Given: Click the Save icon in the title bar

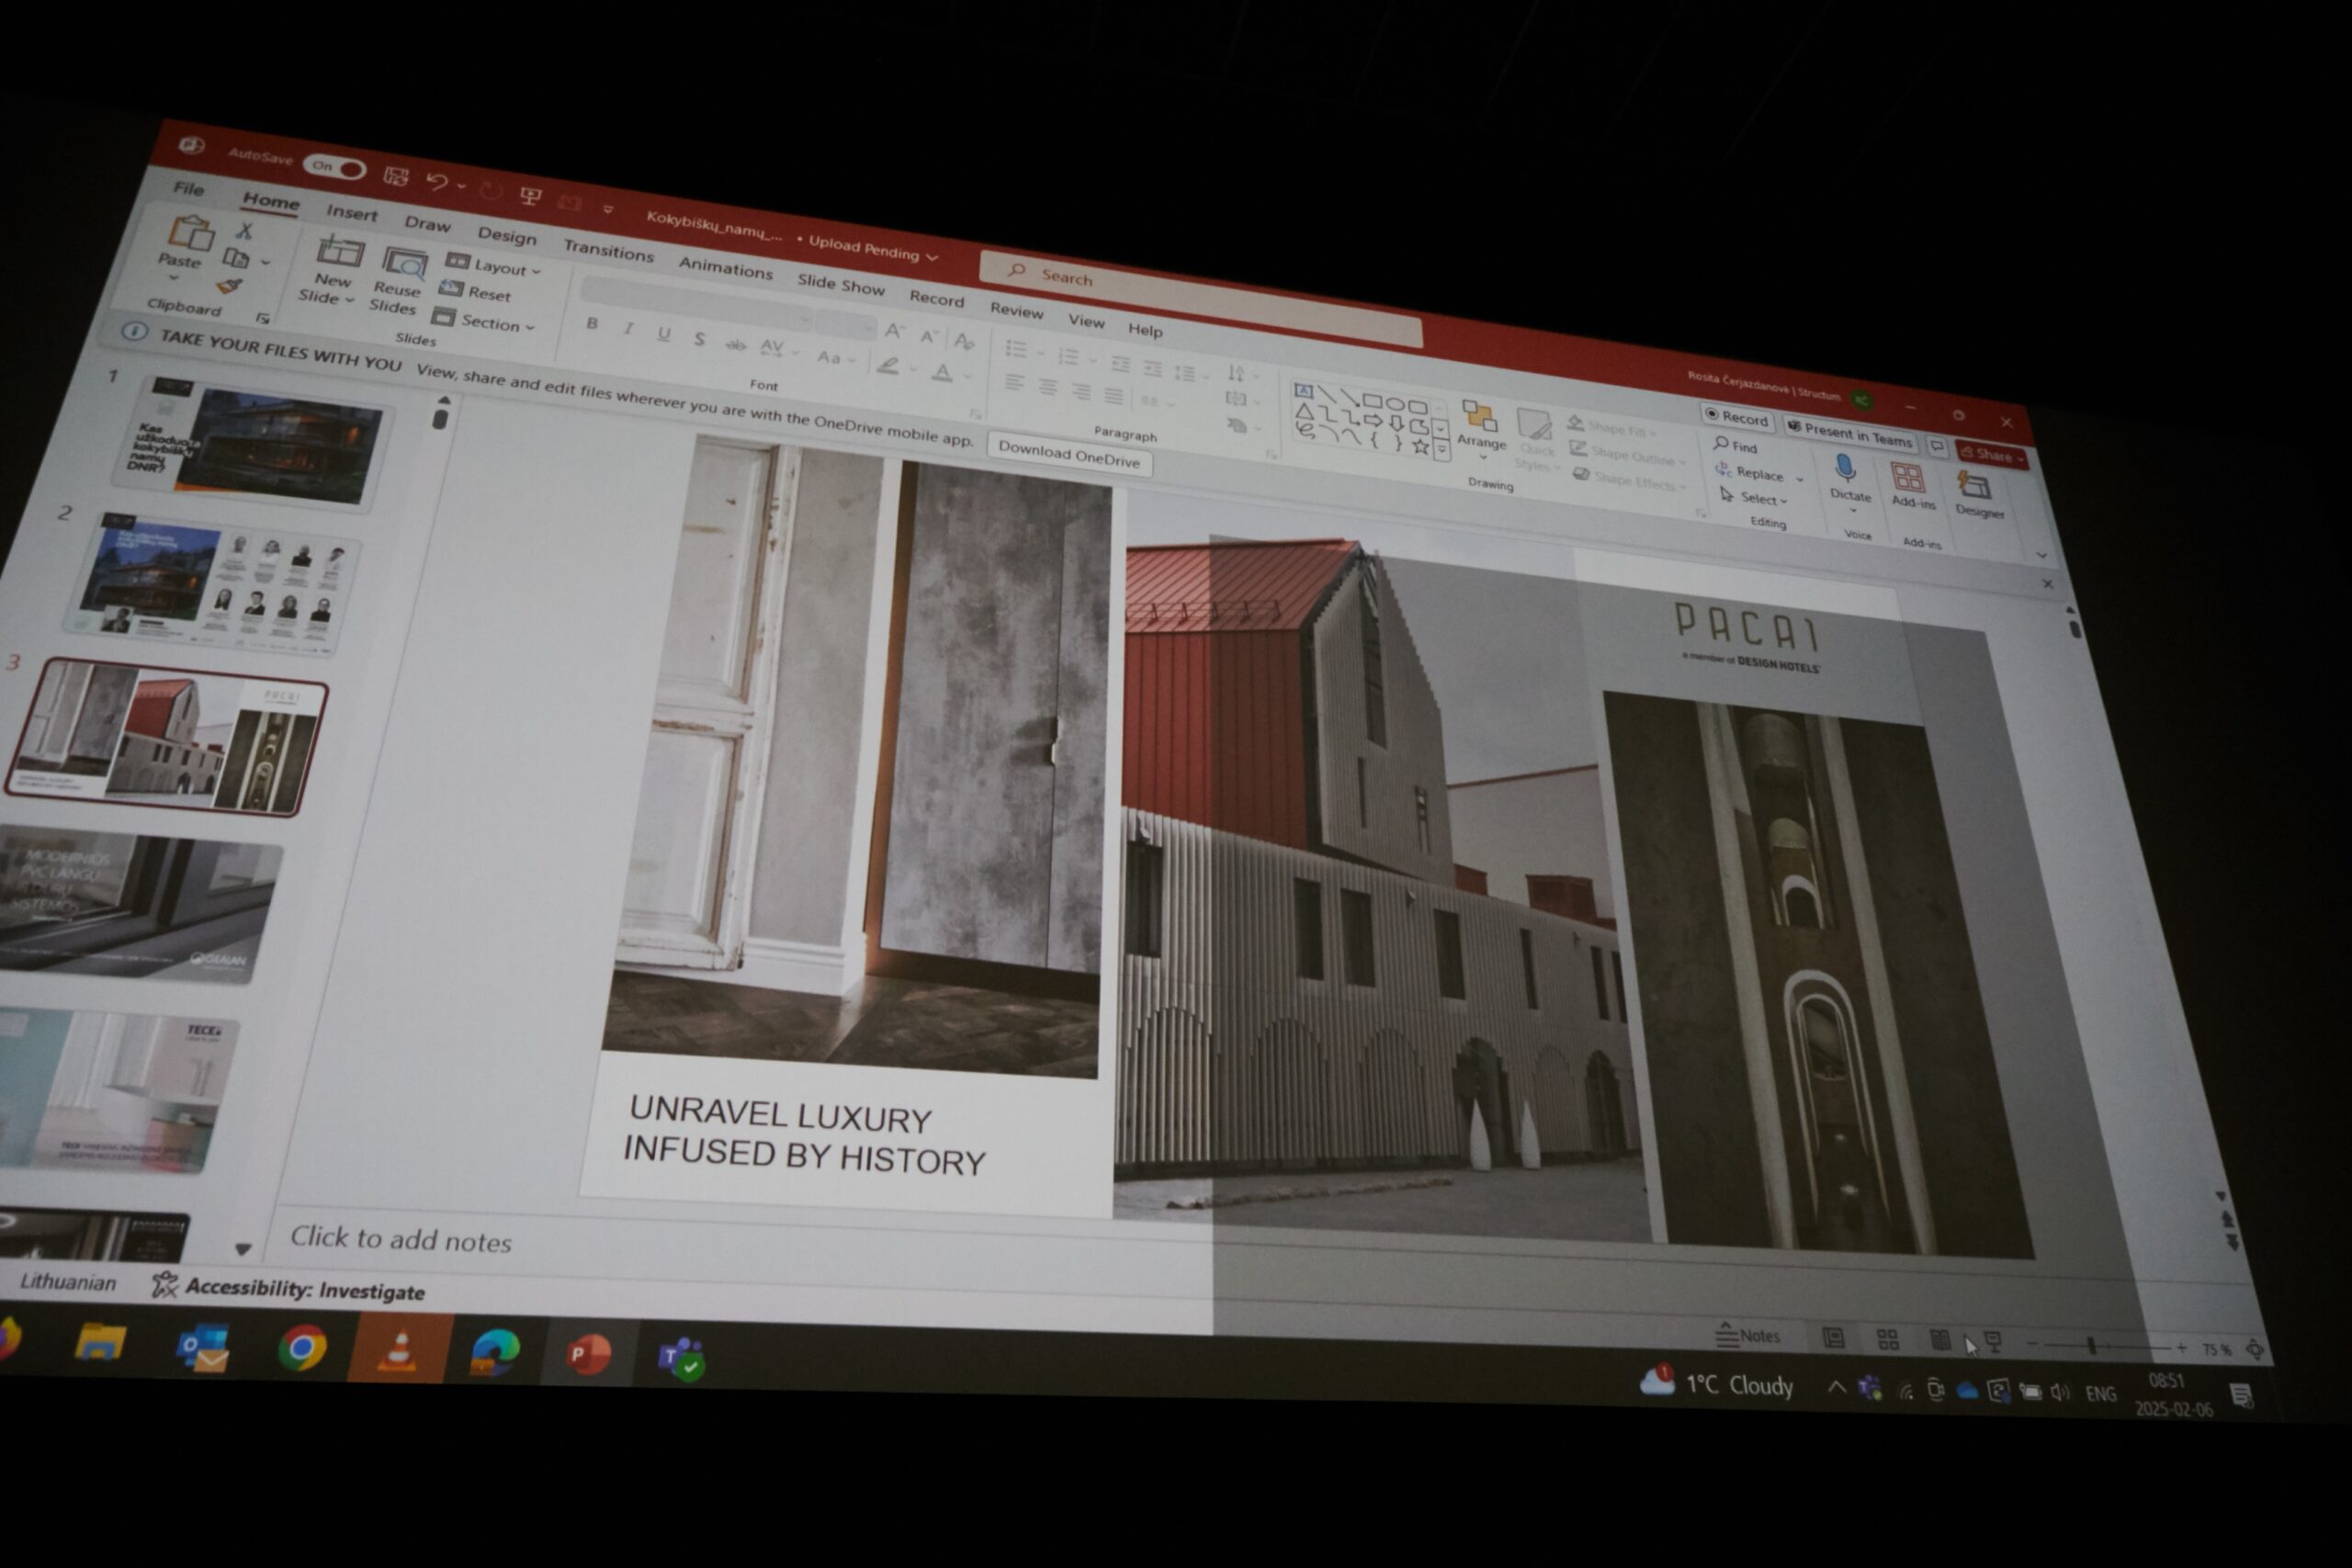Looking at the screenshot, I should 396,177.
